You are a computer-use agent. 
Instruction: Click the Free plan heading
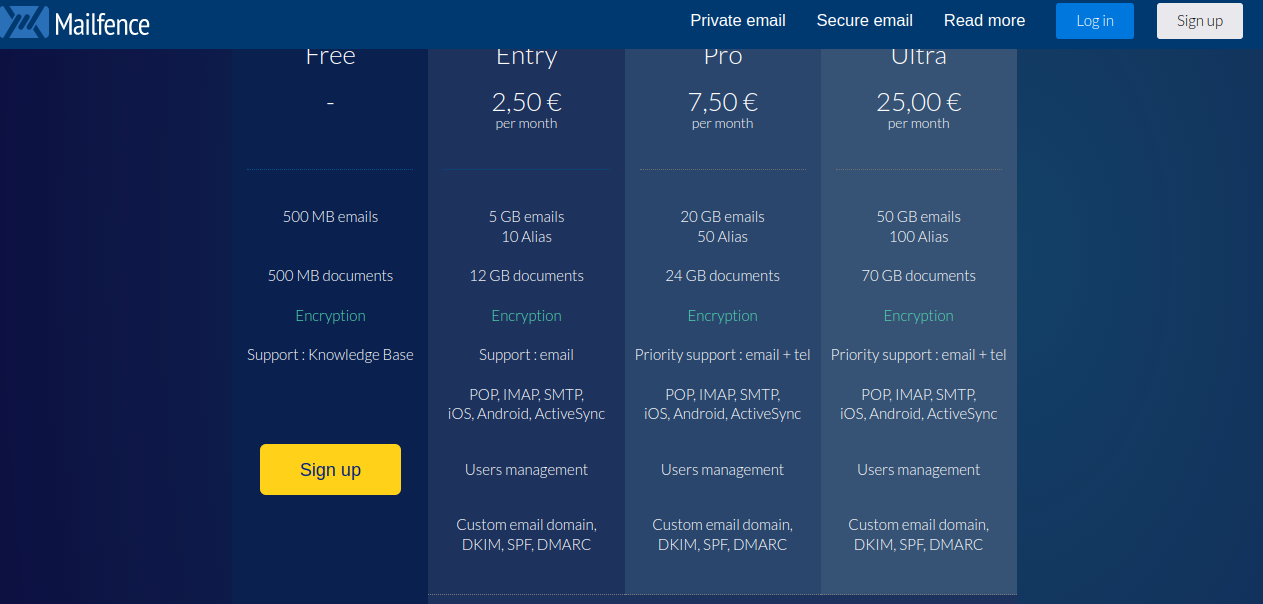[x=330, y=57]
